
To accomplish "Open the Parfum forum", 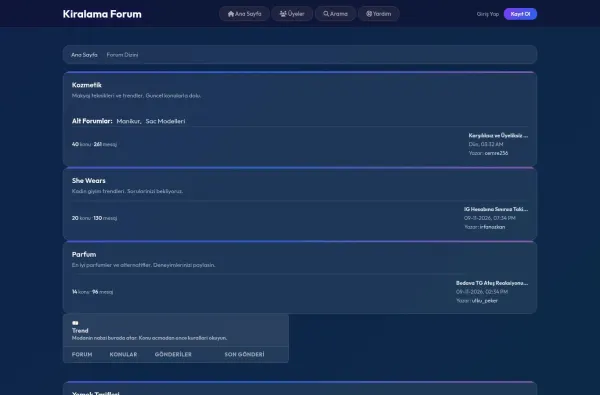I will pos(84,254).
